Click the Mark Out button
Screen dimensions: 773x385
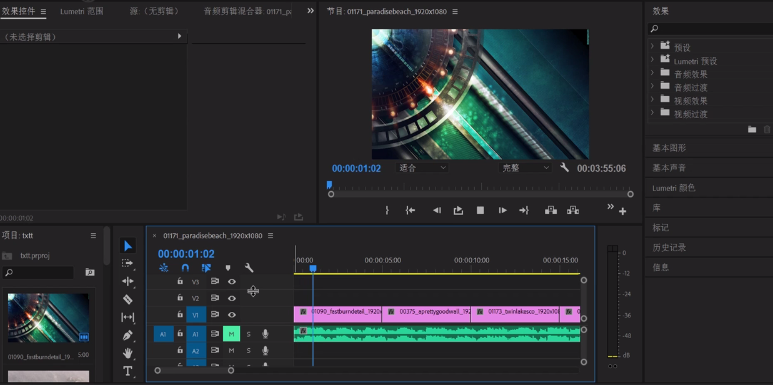click(x=387, y=210)
